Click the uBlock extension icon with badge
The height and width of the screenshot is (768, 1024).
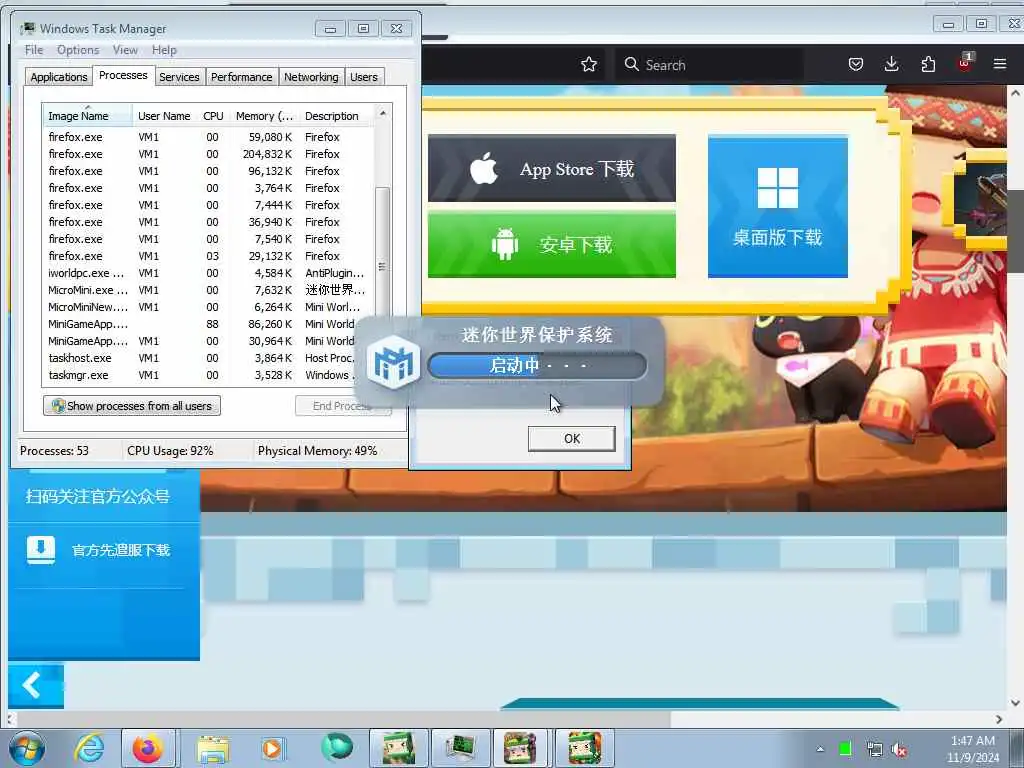(965, 63)
